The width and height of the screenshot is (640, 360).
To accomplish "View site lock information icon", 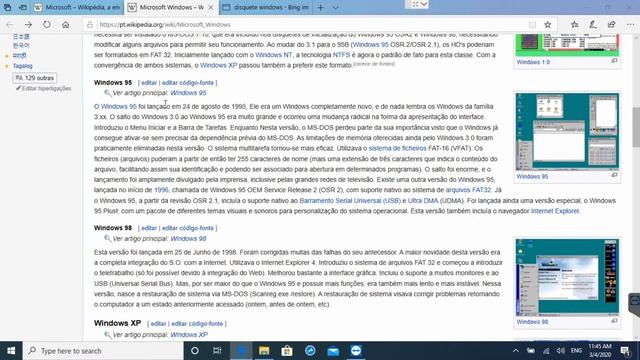I will tap(90, 24).
